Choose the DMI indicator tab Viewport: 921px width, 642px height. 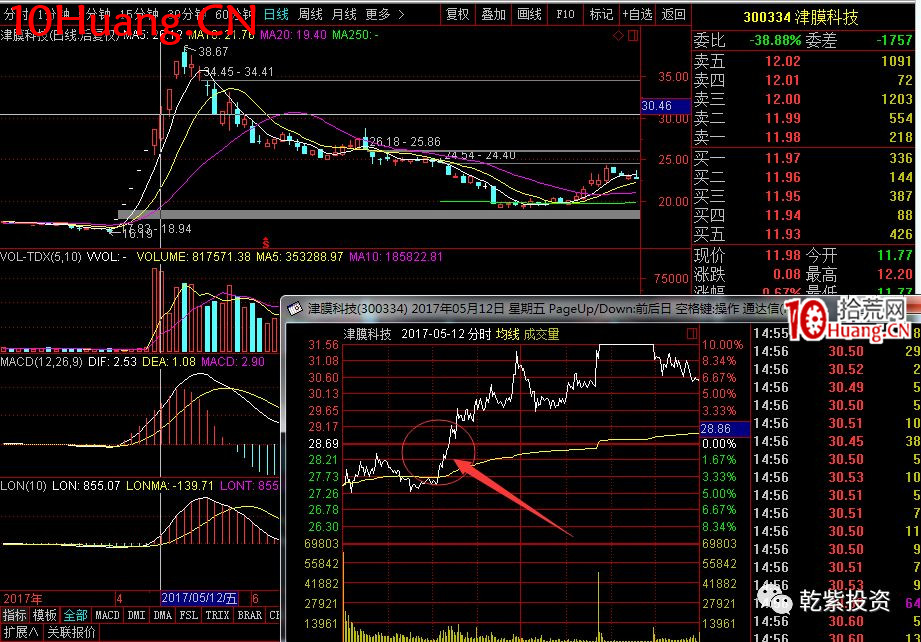tap(136, 615)
